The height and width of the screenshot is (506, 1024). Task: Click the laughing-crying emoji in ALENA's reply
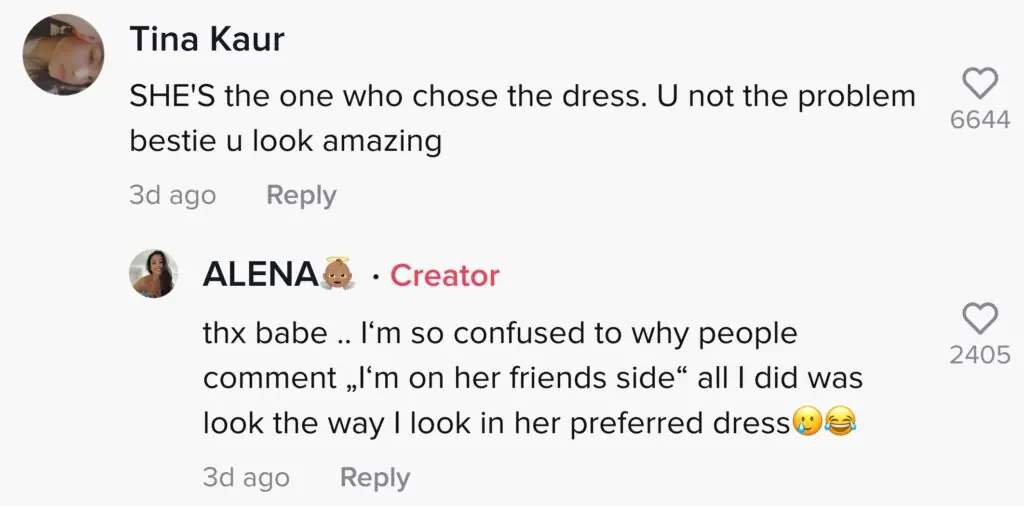841,423
